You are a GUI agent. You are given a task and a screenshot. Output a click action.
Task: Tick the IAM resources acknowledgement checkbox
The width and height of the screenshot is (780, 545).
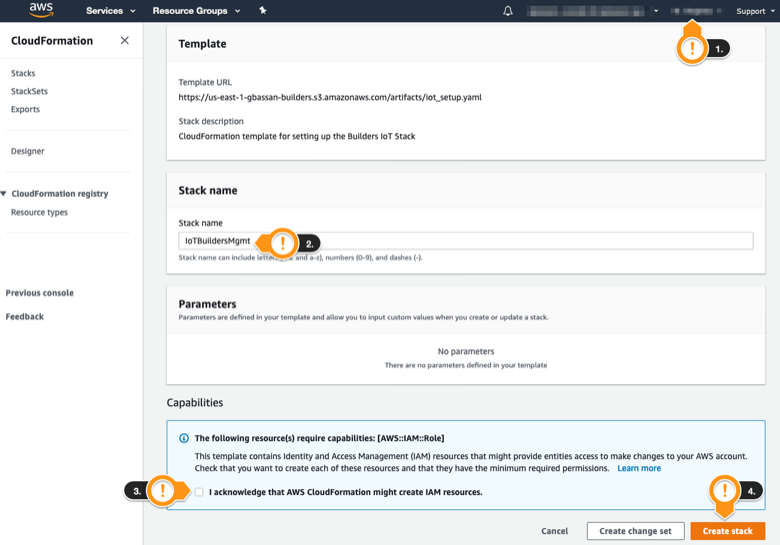(x=199, y=492)
